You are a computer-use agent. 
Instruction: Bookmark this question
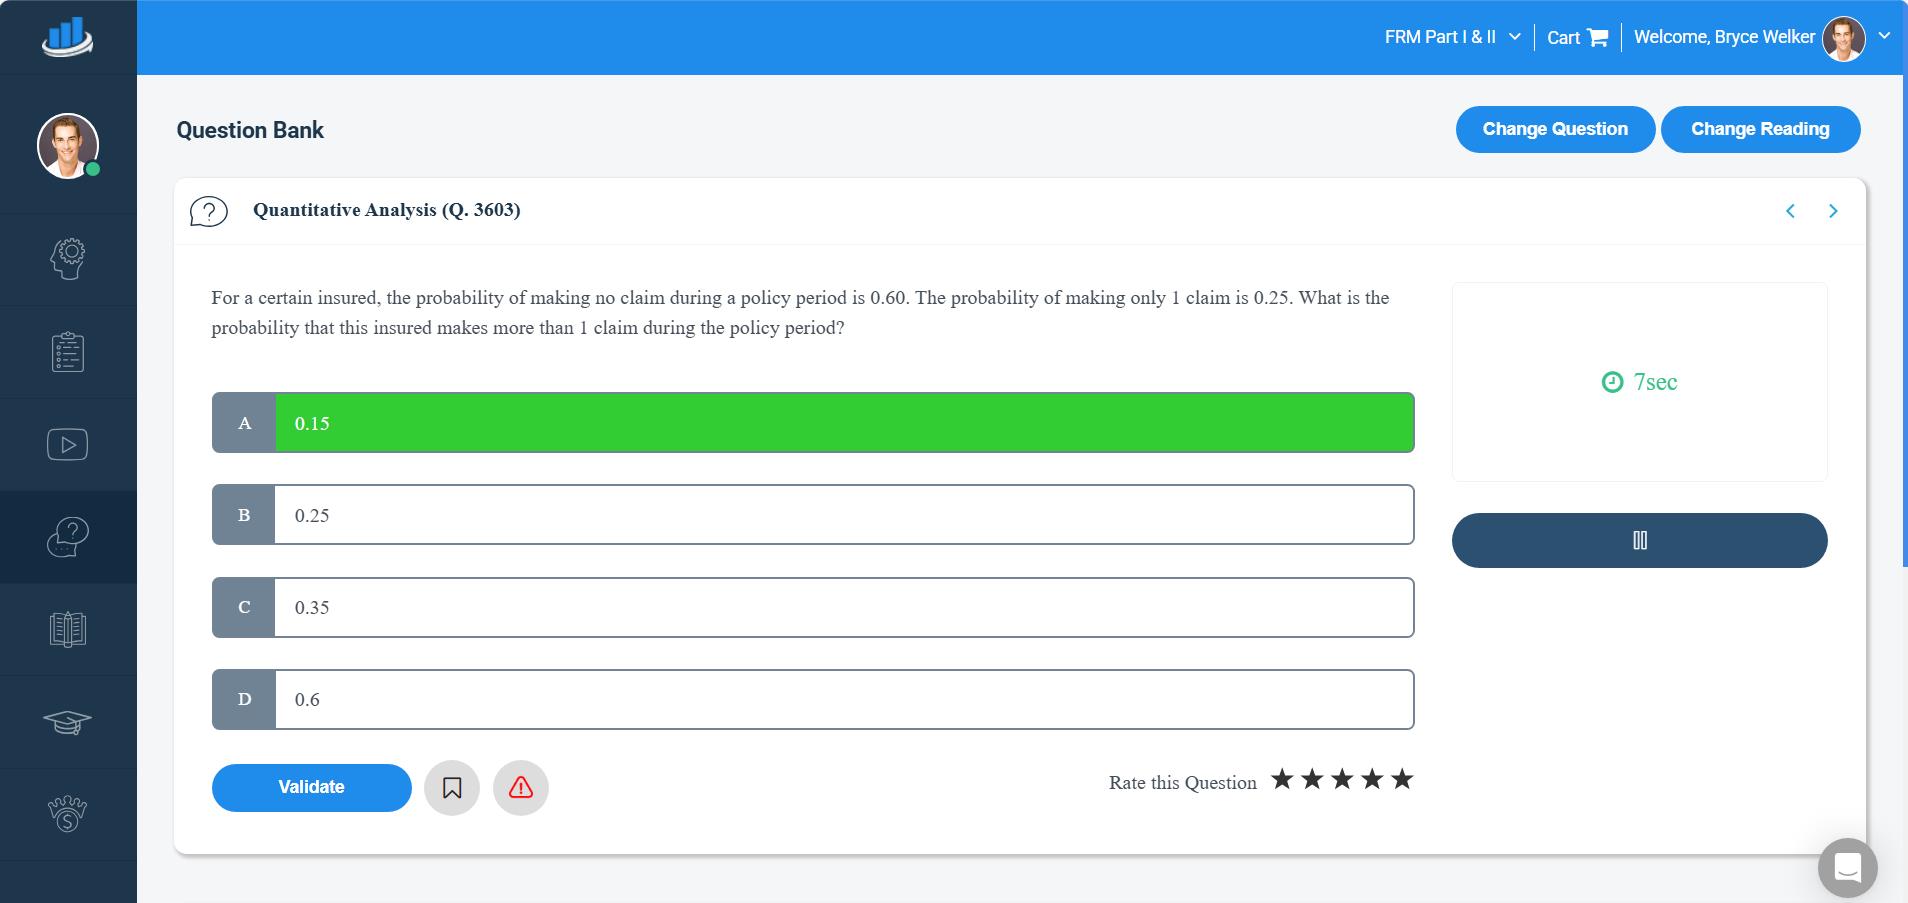(x=452, y=787)
